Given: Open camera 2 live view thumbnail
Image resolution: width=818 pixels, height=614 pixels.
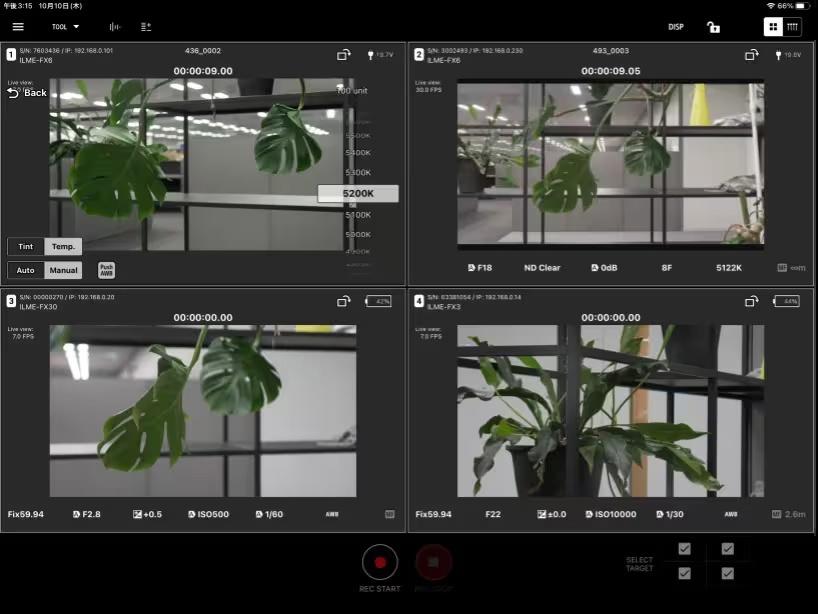Looking at the screenshot, I should (x=610, y=164).
